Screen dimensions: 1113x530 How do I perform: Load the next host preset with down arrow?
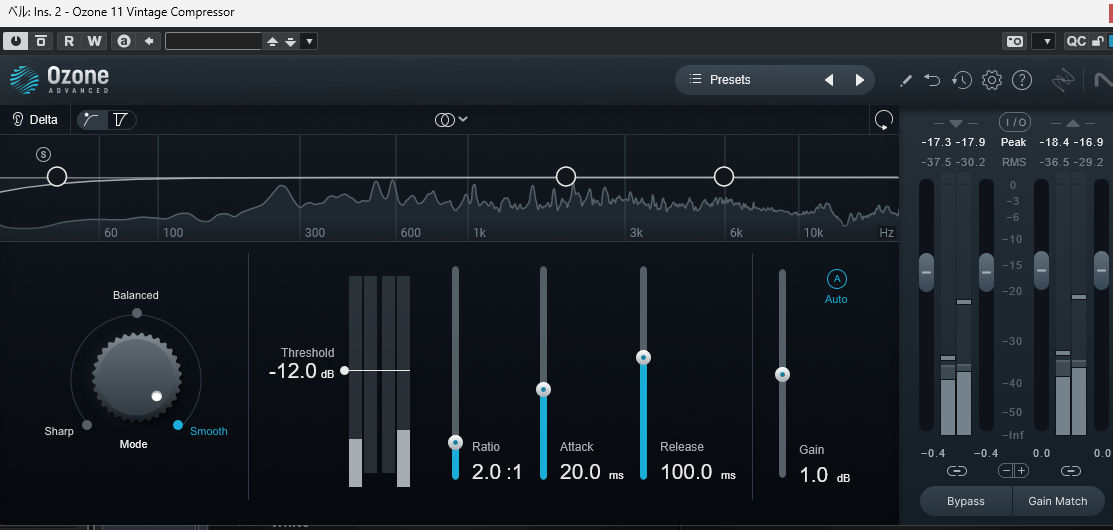tap(290, 42)
